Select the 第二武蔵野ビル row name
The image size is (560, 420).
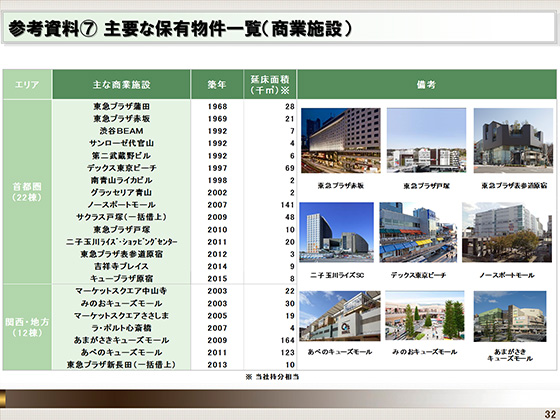pyautogui.click(x=121, y=156)
